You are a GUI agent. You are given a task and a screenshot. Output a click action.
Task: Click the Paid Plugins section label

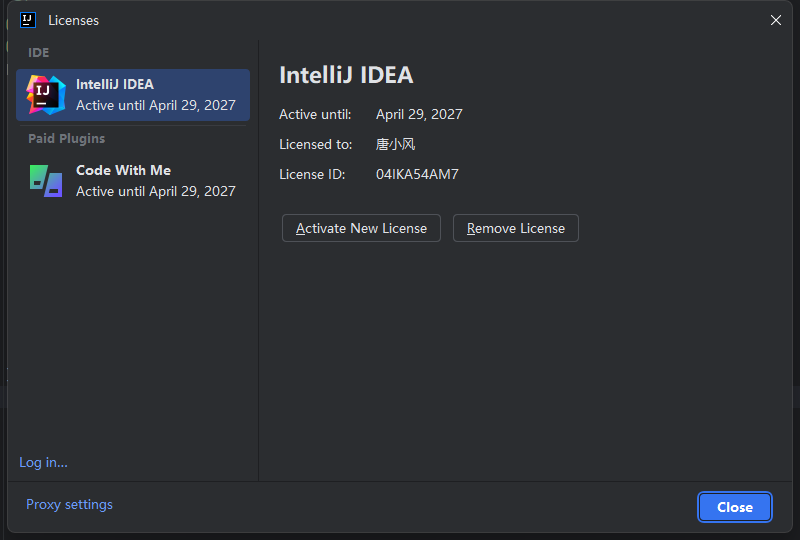click(x=66, y=139)
